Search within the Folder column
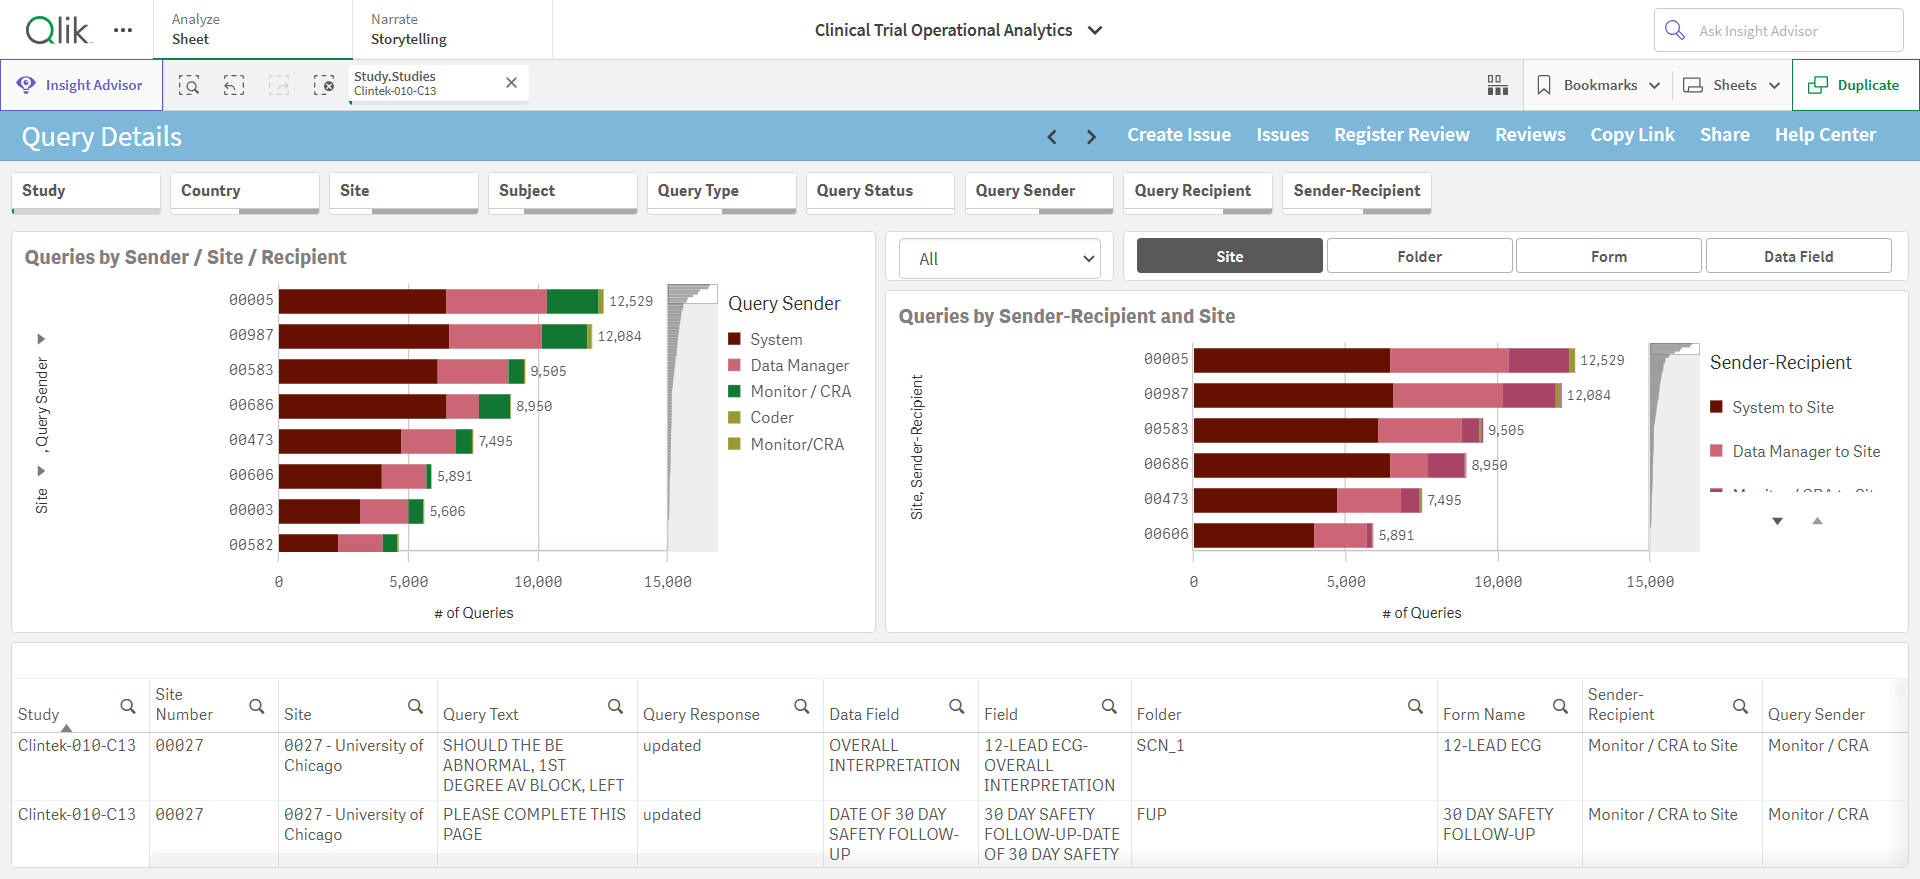 point(1415,707)
